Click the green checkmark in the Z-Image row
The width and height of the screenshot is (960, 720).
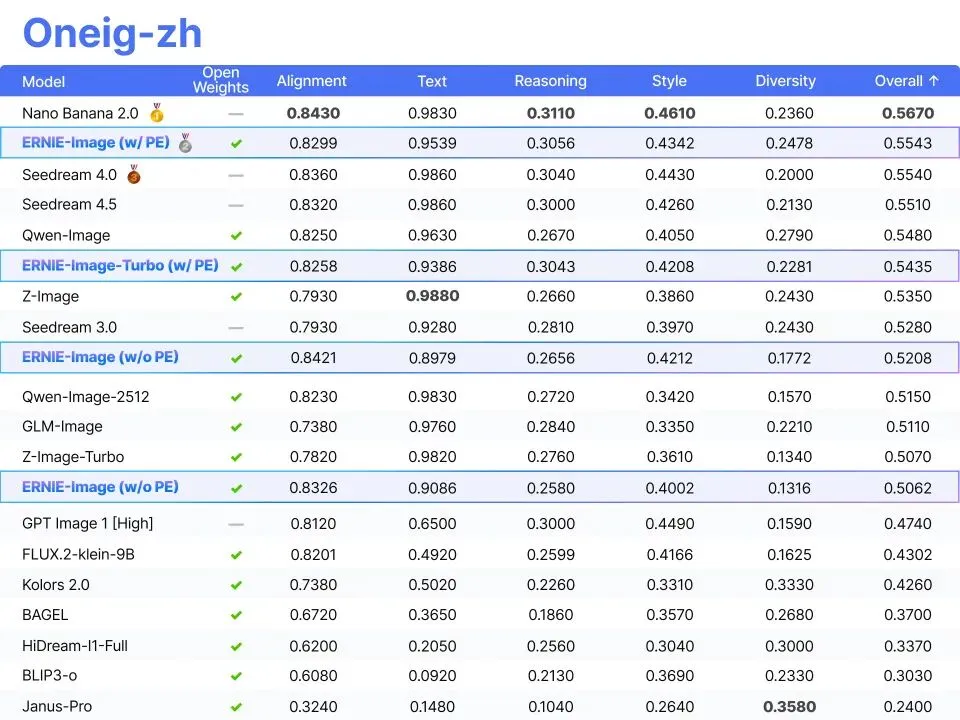[236, 297]
